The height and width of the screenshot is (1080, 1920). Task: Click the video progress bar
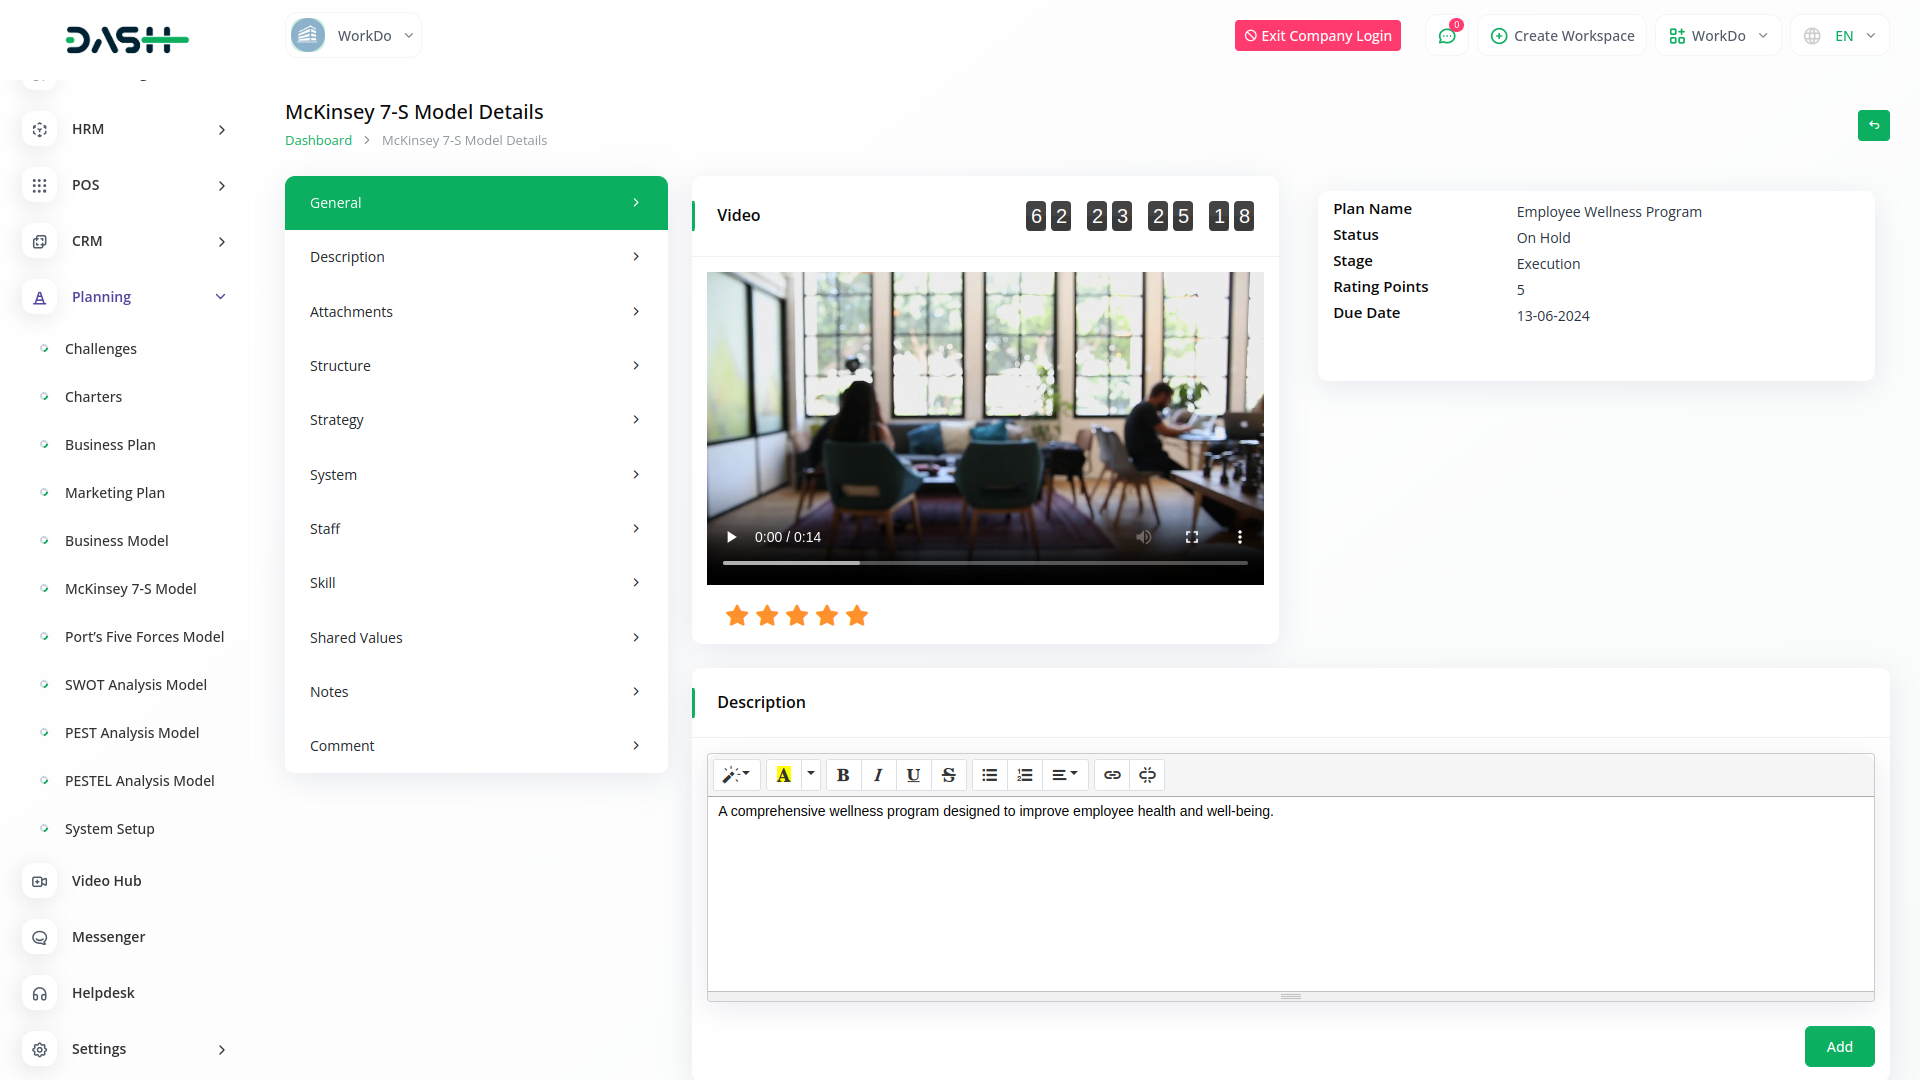click(x=985, y=563)
